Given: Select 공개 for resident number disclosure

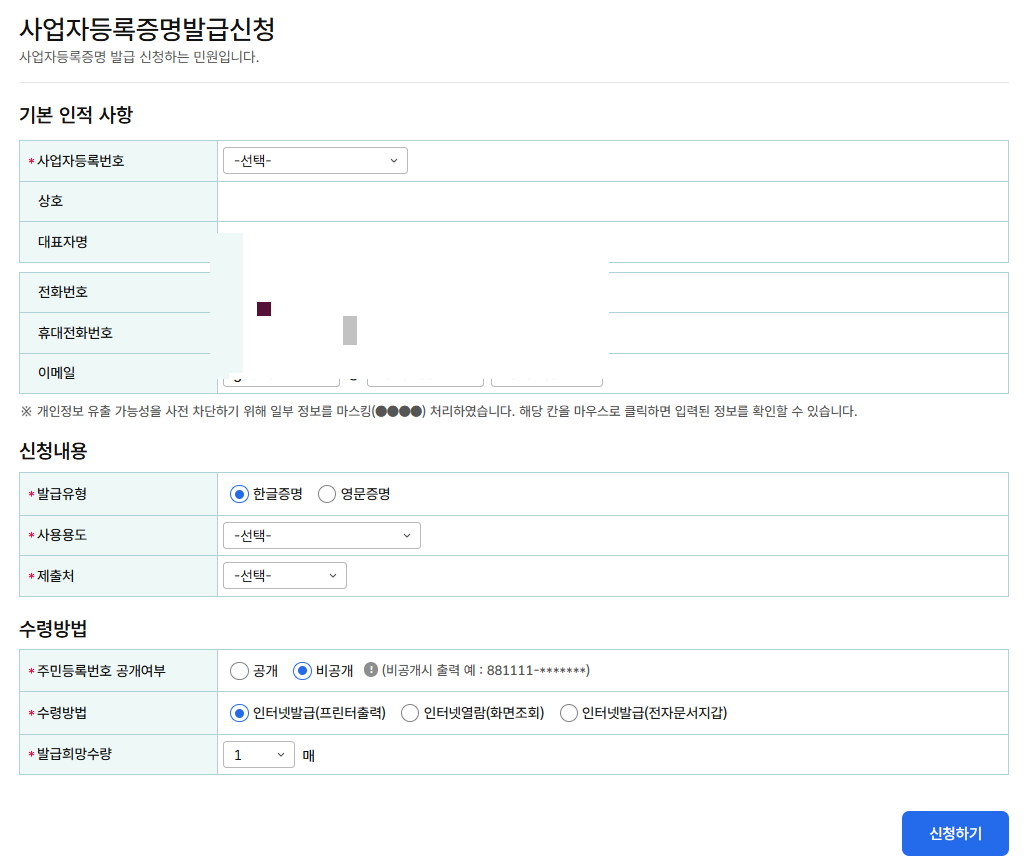Looking at the screenshot, I should point(239,670).
